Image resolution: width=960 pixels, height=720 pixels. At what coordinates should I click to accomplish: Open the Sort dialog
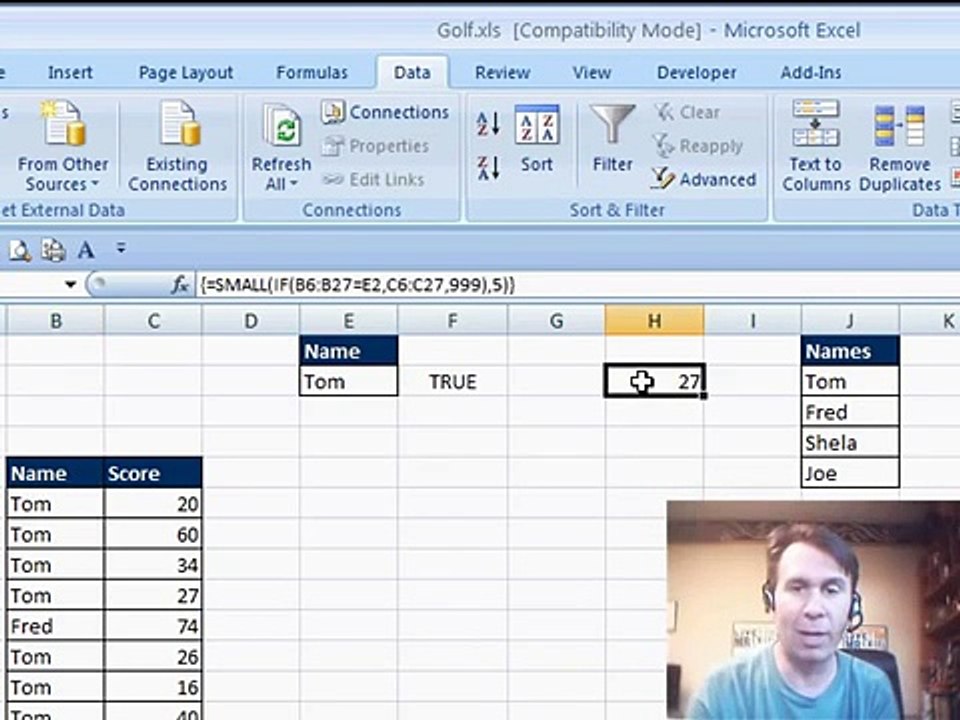click(x=537, y=140)
